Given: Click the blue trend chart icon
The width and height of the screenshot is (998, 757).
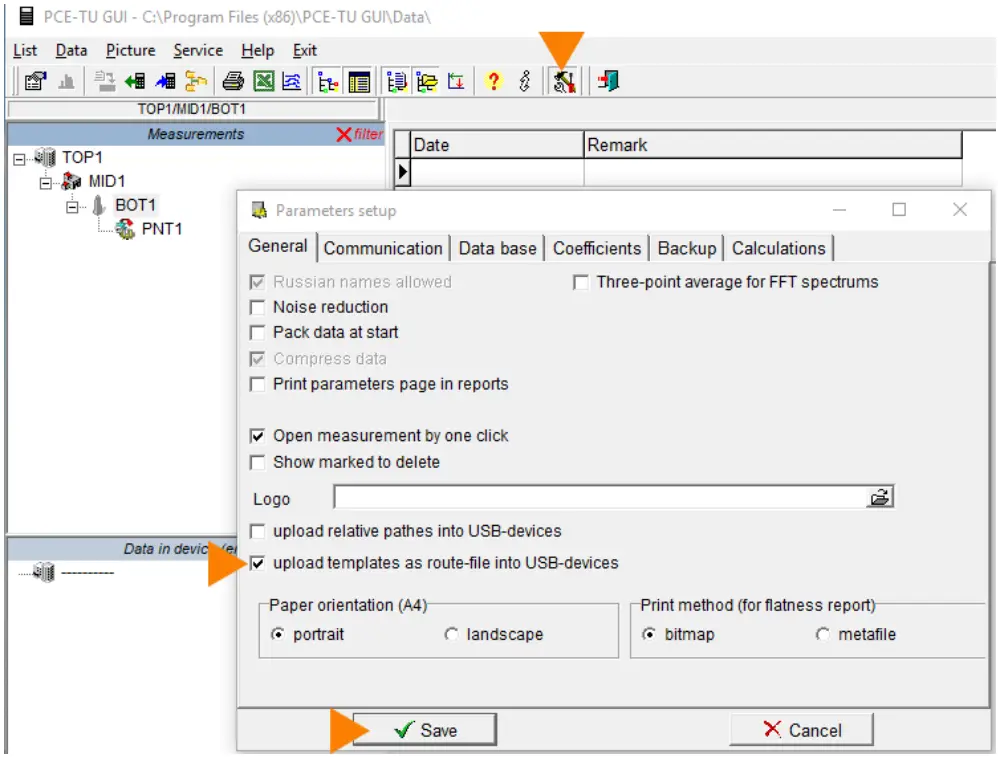Looking at the screenshot, I should [292, 81].
